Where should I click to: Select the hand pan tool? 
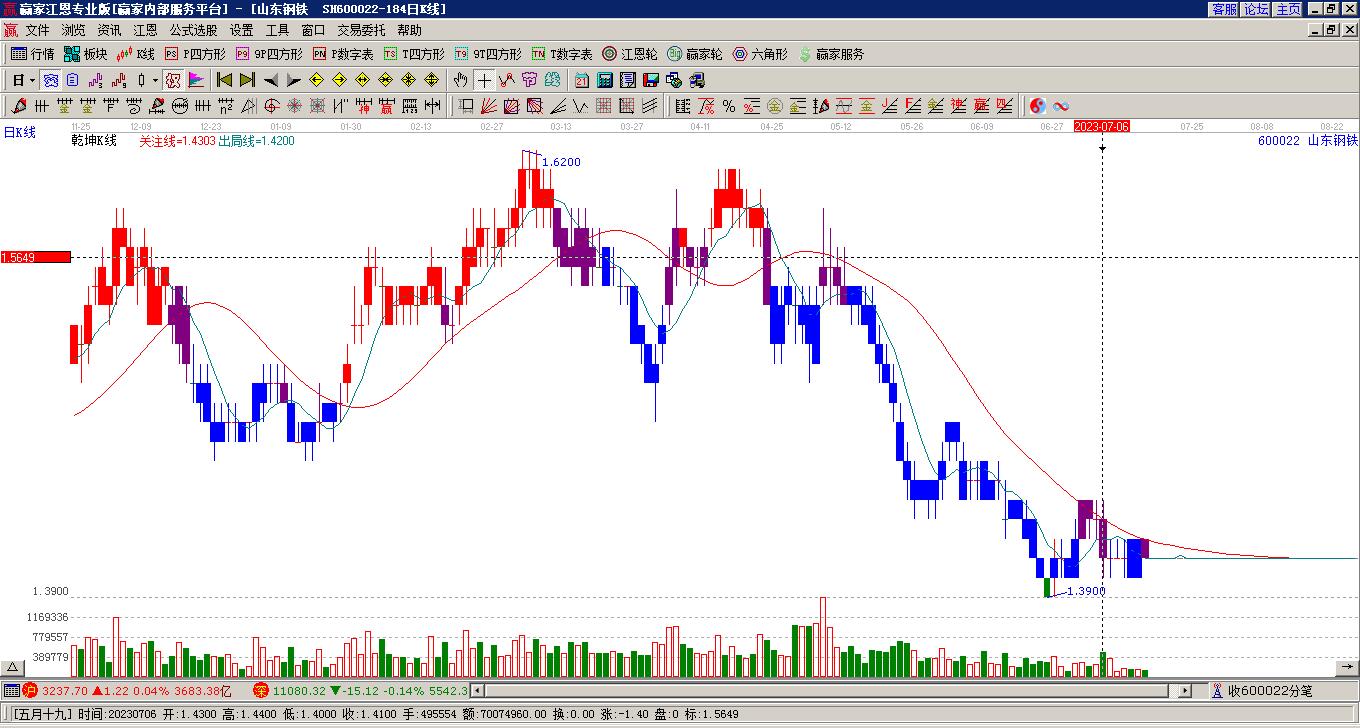tap(460, 80)
